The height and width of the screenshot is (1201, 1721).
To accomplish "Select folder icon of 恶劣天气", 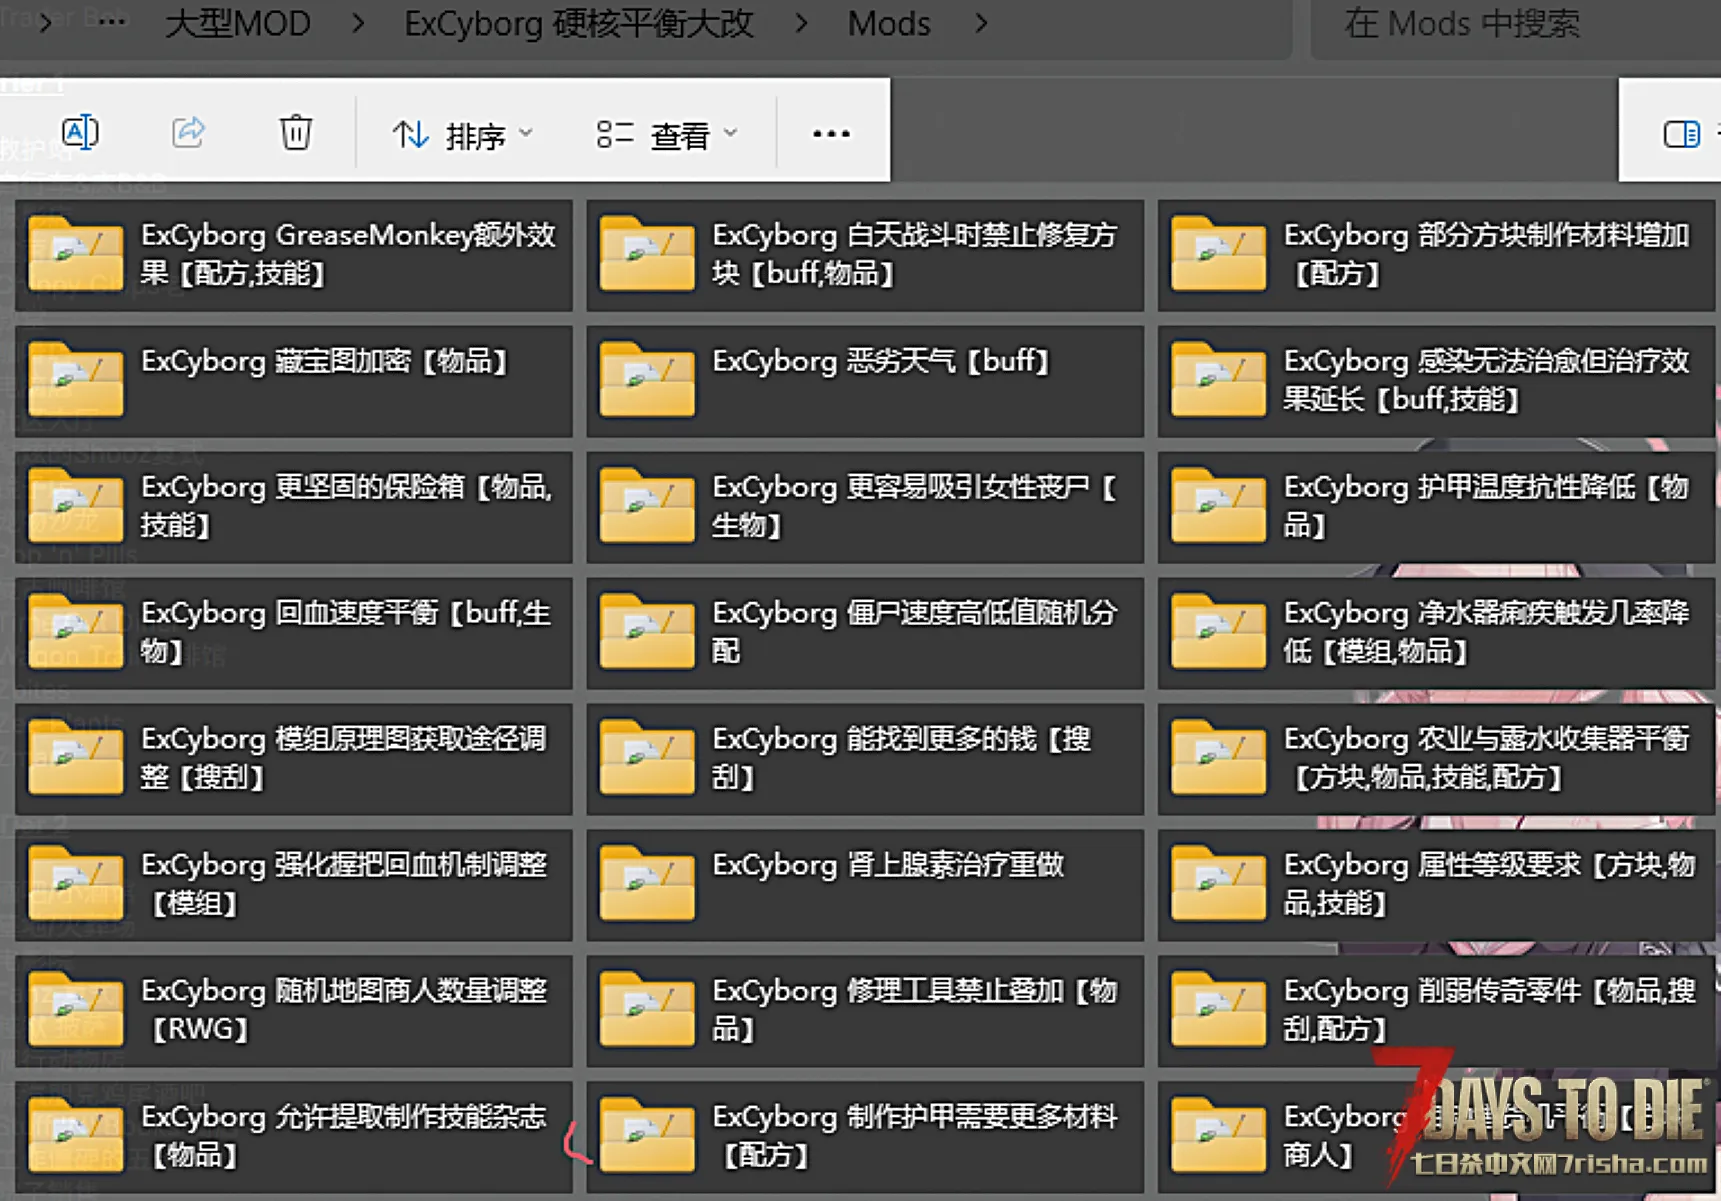I will click(647, 379).
